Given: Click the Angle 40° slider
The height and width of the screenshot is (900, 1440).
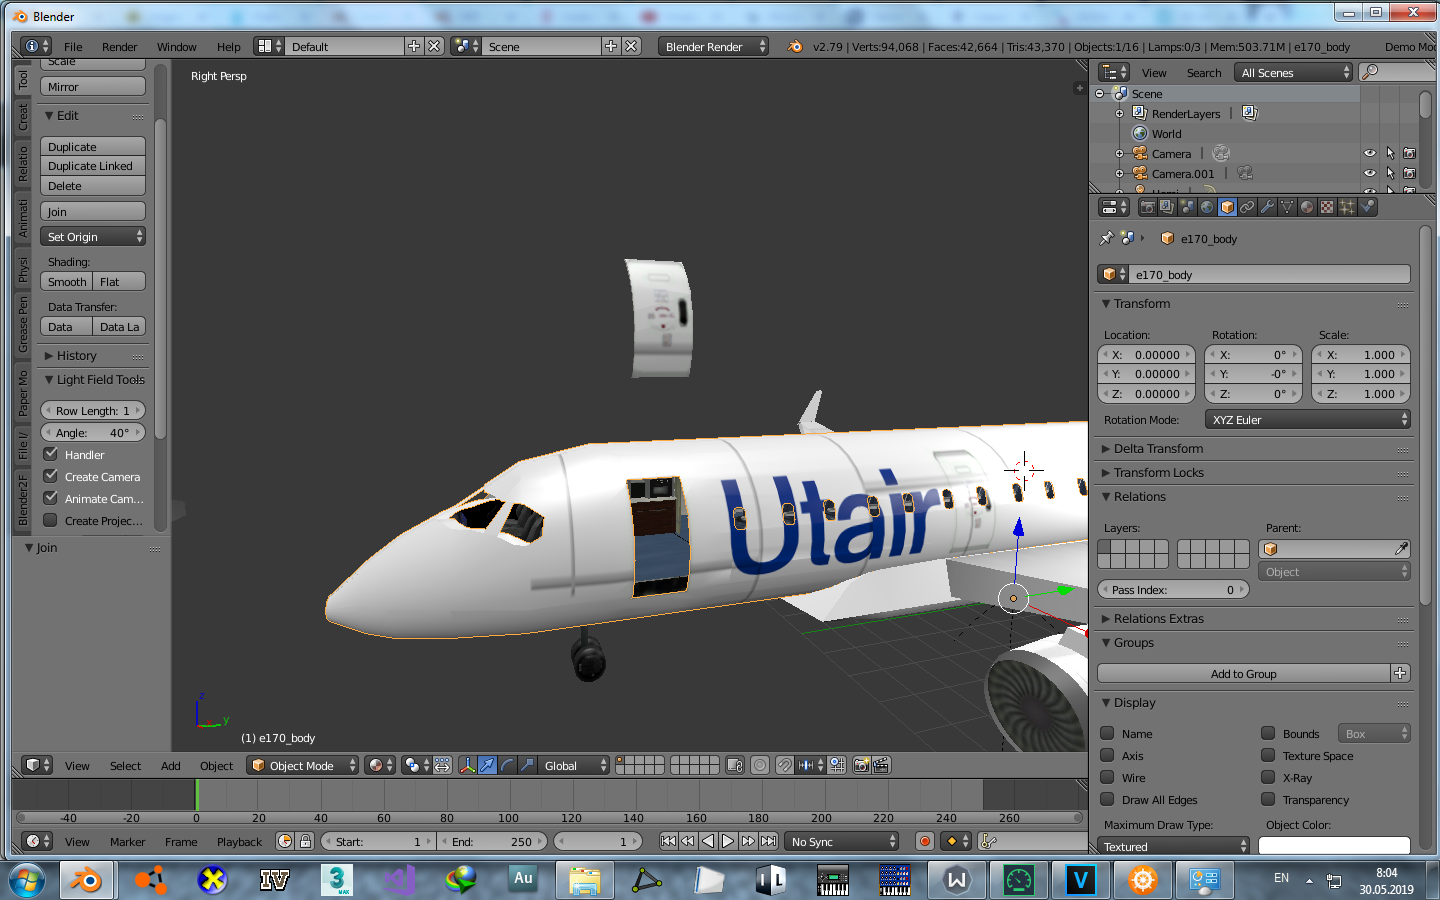Looking at the screenshot, I should tap(93, 432).
